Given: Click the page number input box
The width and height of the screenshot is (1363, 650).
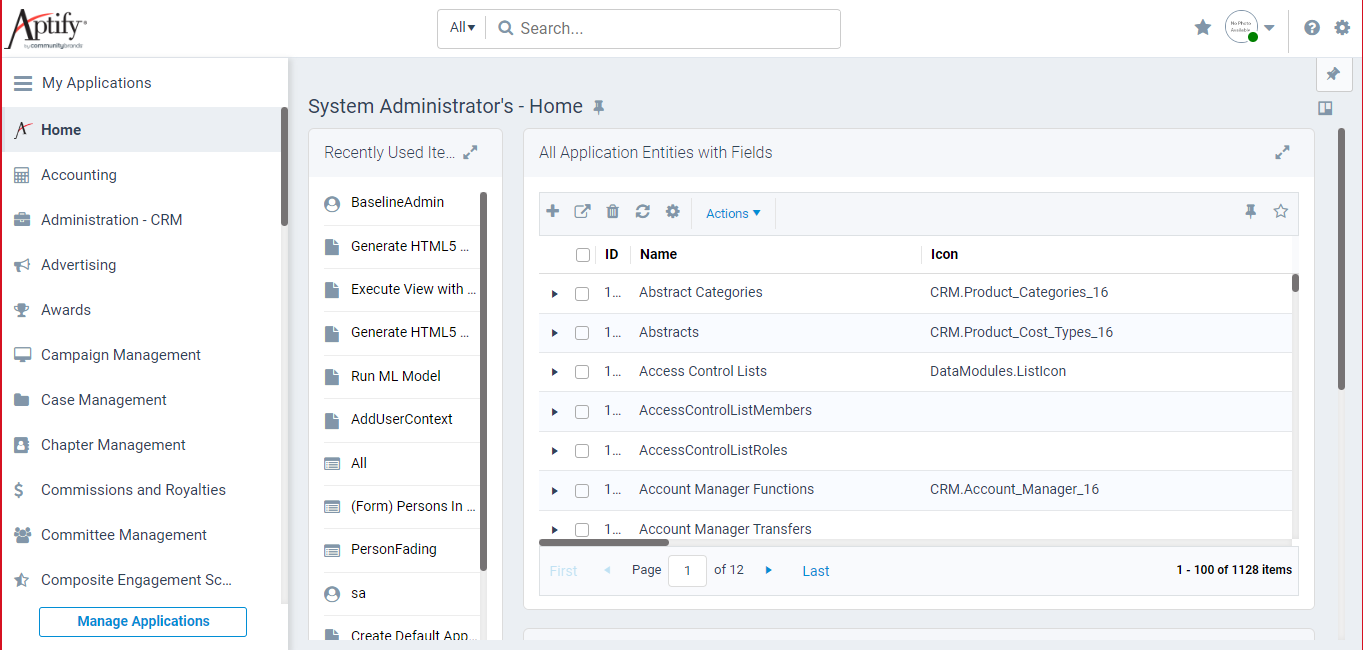Looking at the screenshot, I should 688,571.
